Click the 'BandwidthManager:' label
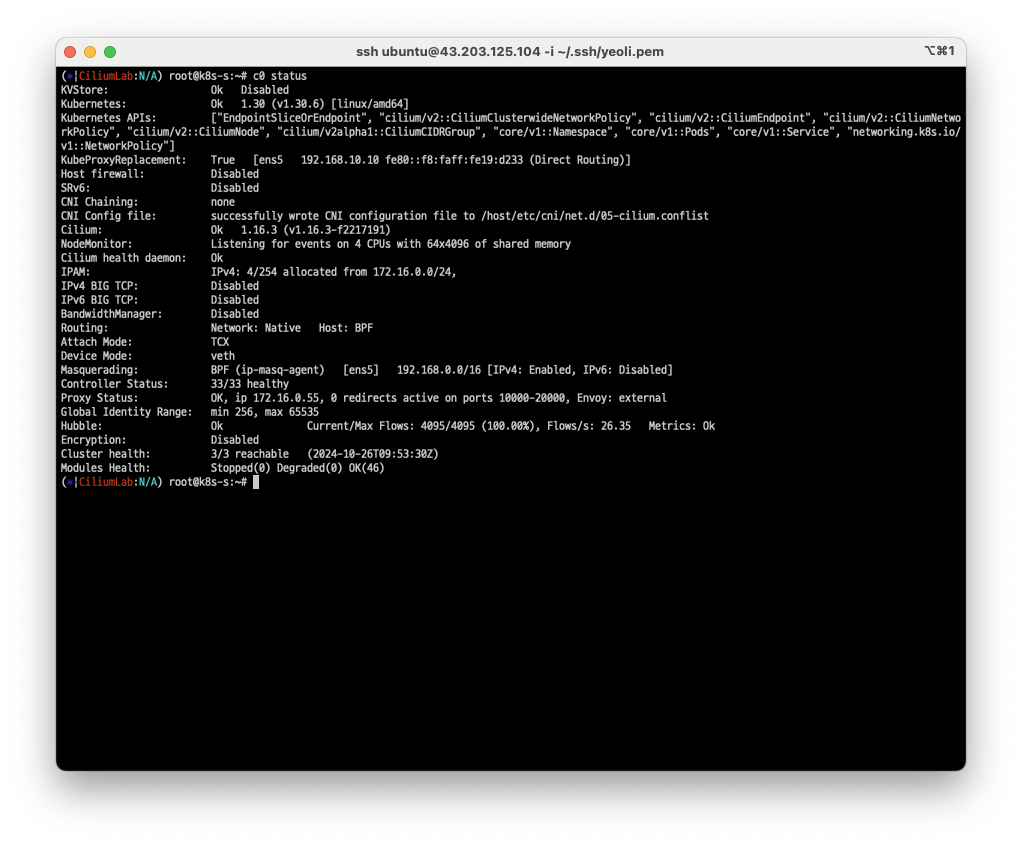The width and height of the screenshot is (1022, 845). coord(111,314)
